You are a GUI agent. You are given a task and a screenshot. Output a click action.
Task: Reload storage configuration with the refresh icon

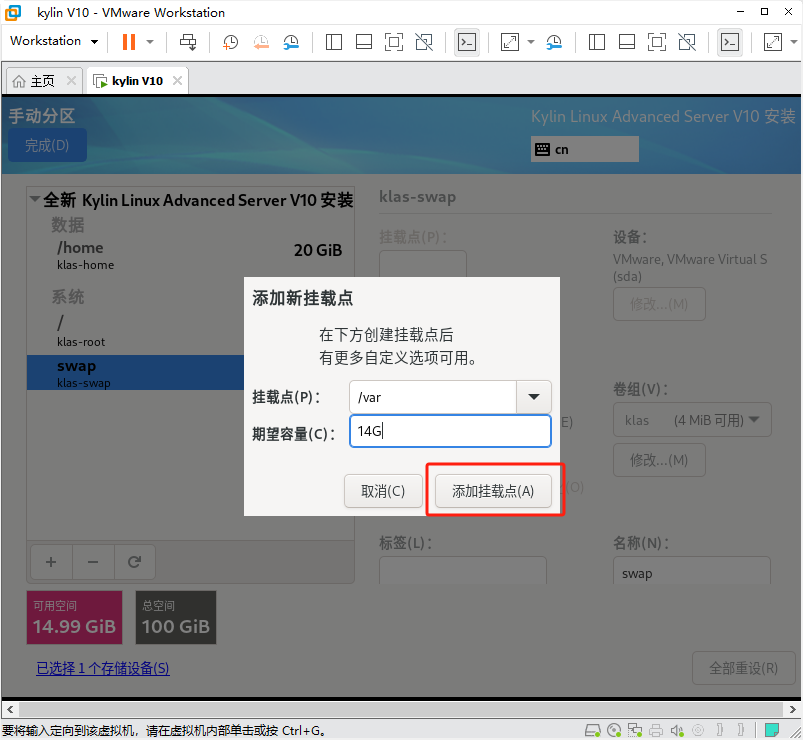[135, 562]
